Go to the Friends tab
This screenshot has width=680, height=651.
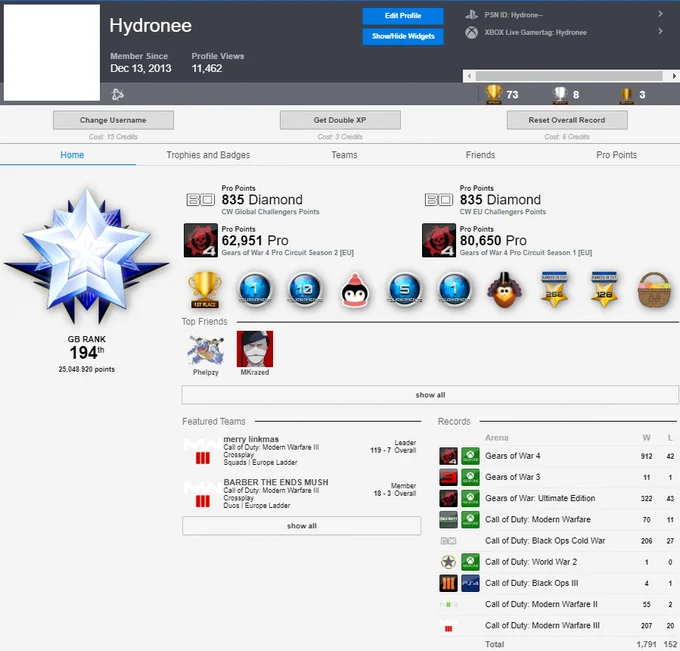click(x=480, y=155)
